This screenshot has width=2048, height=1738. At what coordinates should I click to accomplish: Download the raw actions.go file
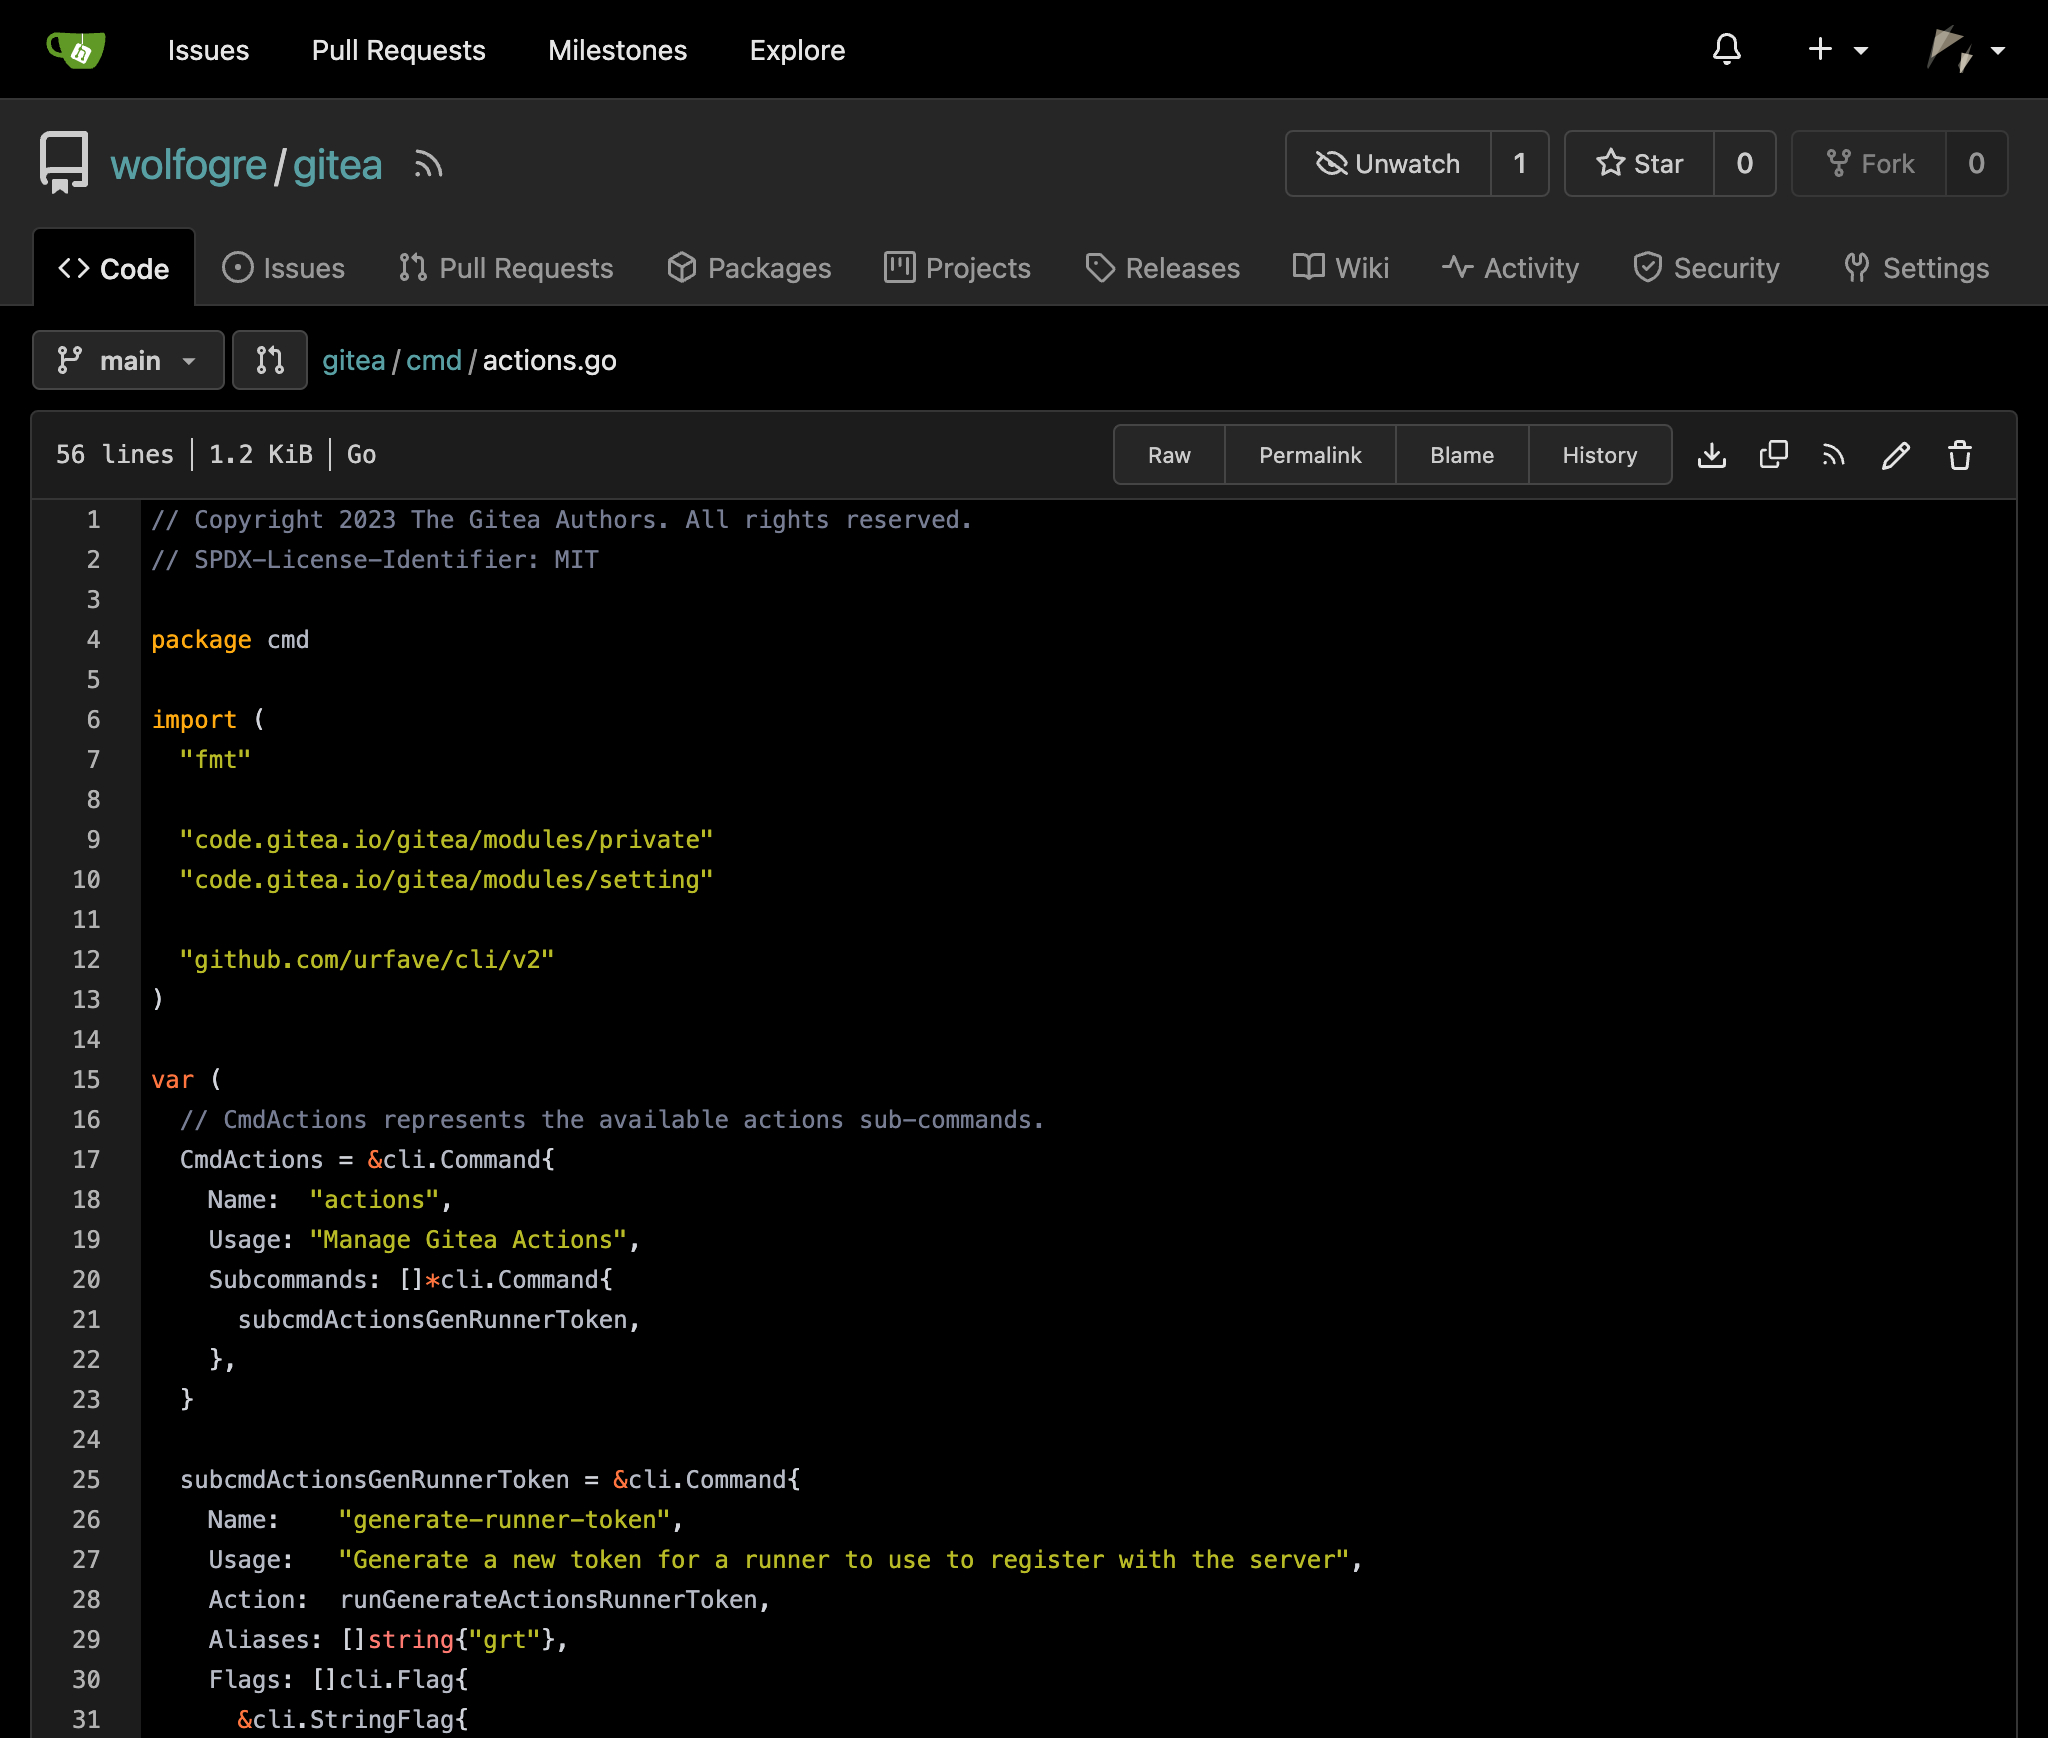point(1713,455)
